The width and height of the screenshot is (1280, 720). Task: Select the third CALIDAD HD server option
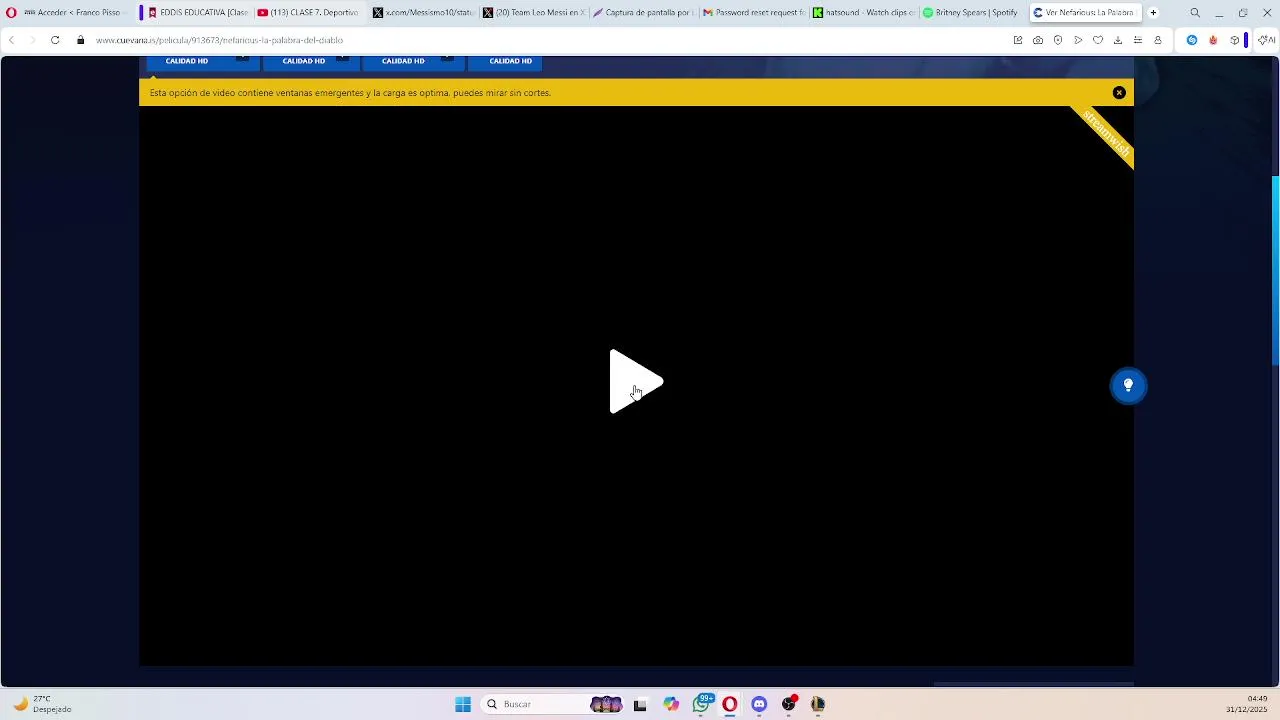coord(412,62)
